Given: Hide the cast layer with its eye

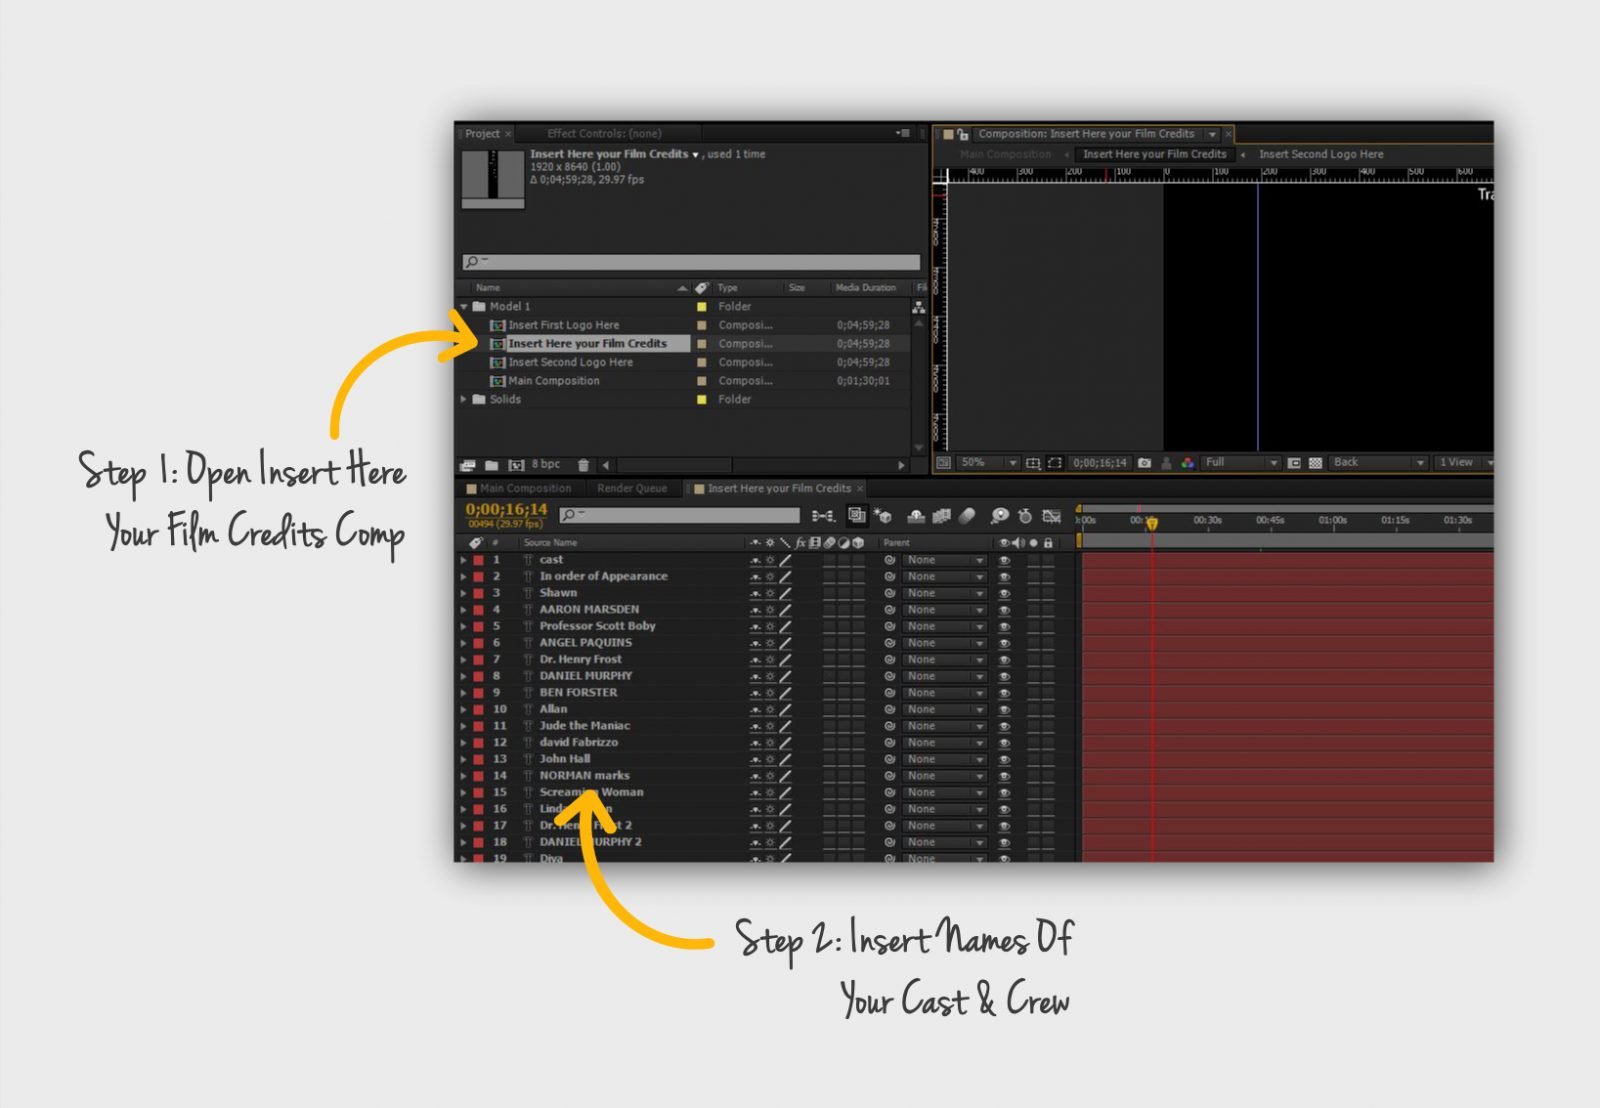Looking at the screenshot, I should 1004,560.
